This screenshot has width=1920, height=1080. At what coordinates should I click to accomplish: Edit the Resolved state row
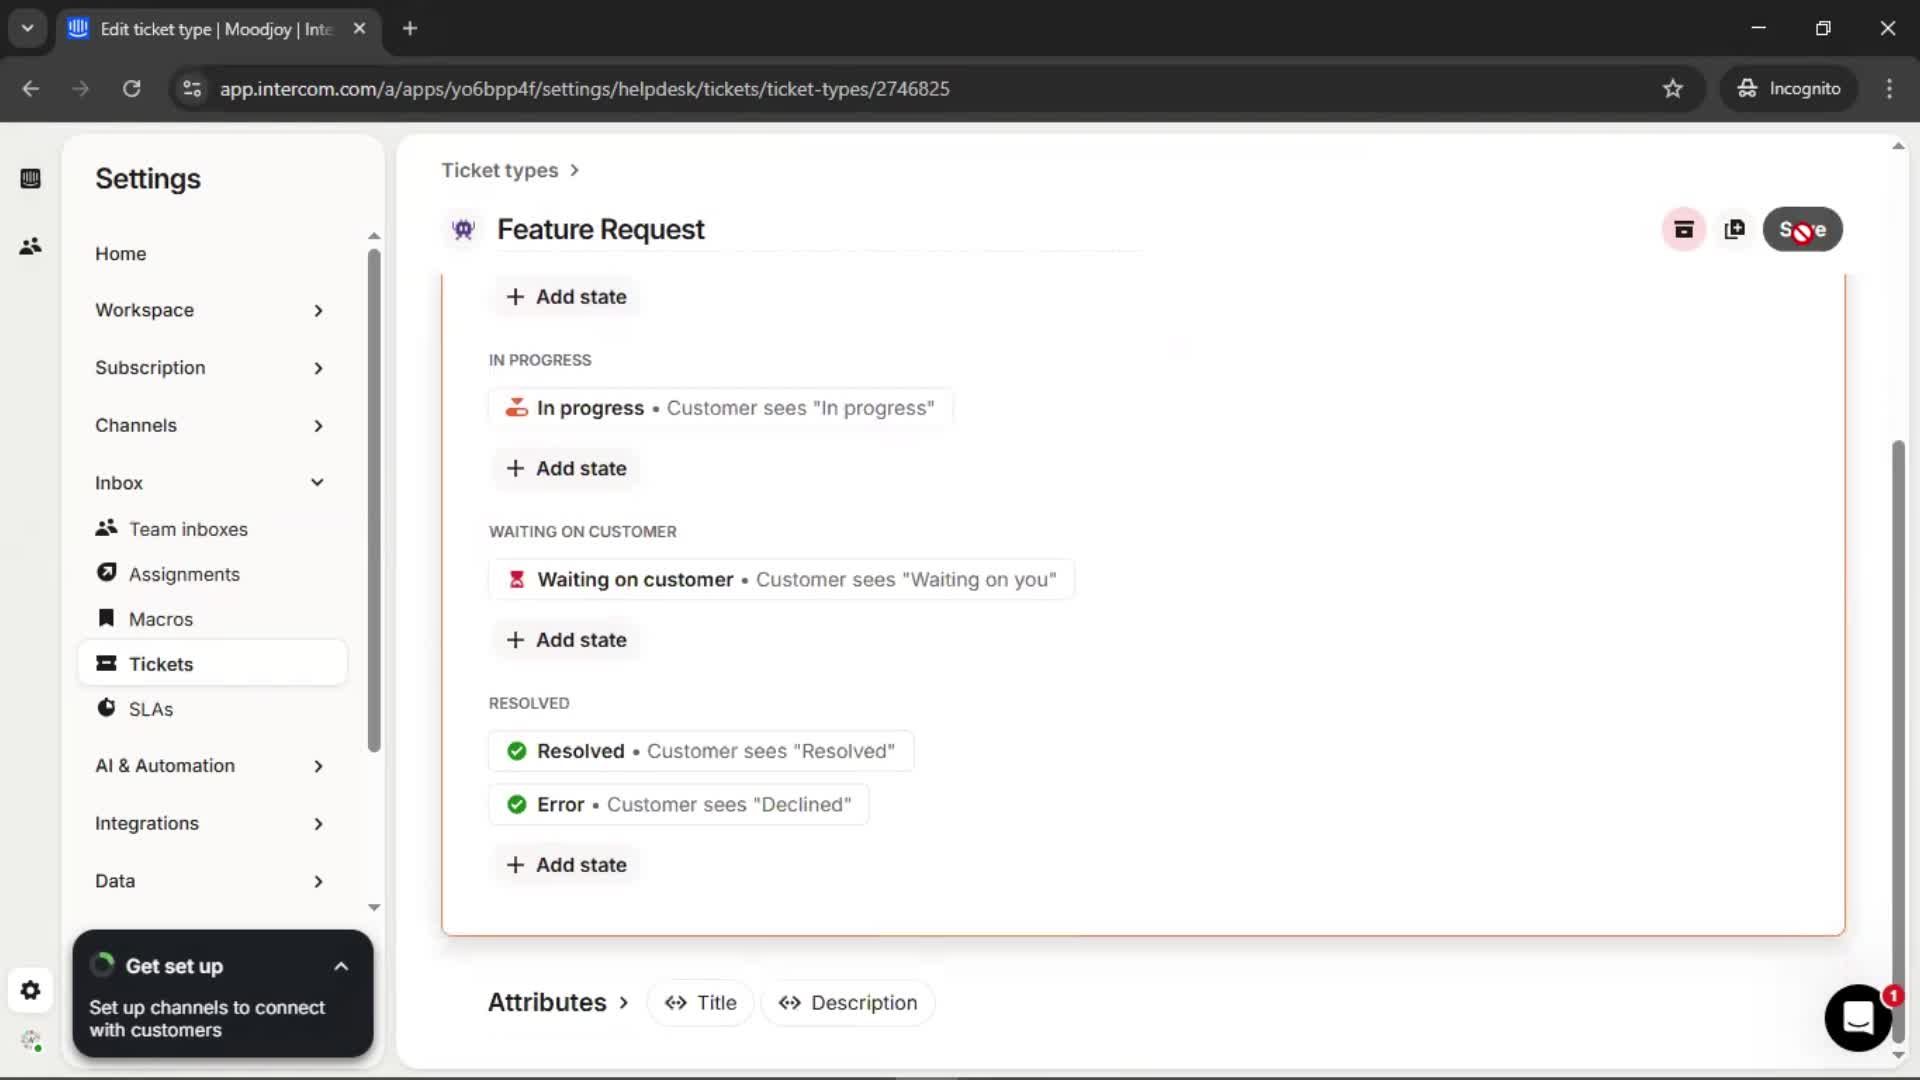(x=701, y=751)
